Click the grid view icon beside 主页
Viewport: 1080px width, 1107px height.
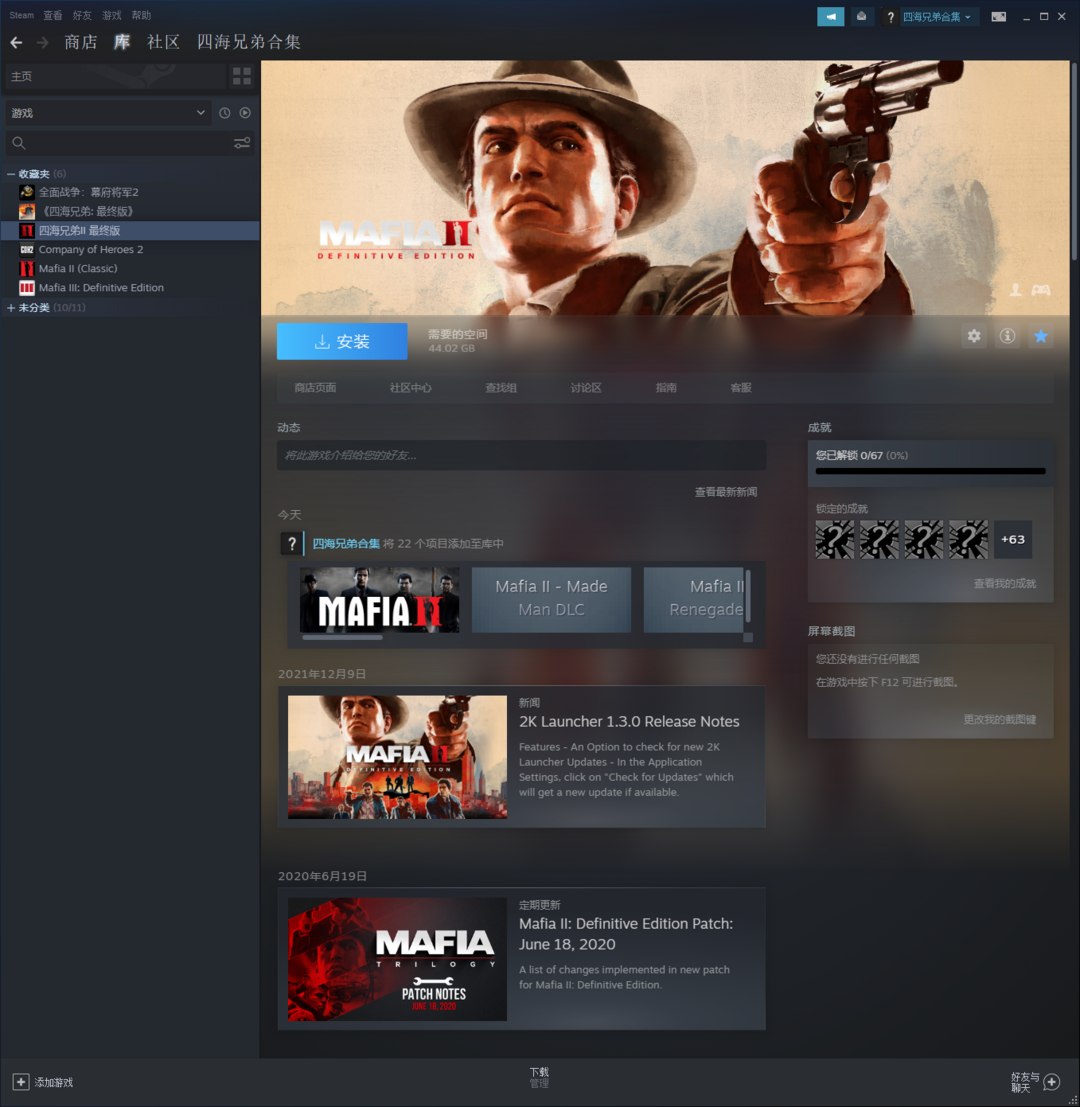242,76
